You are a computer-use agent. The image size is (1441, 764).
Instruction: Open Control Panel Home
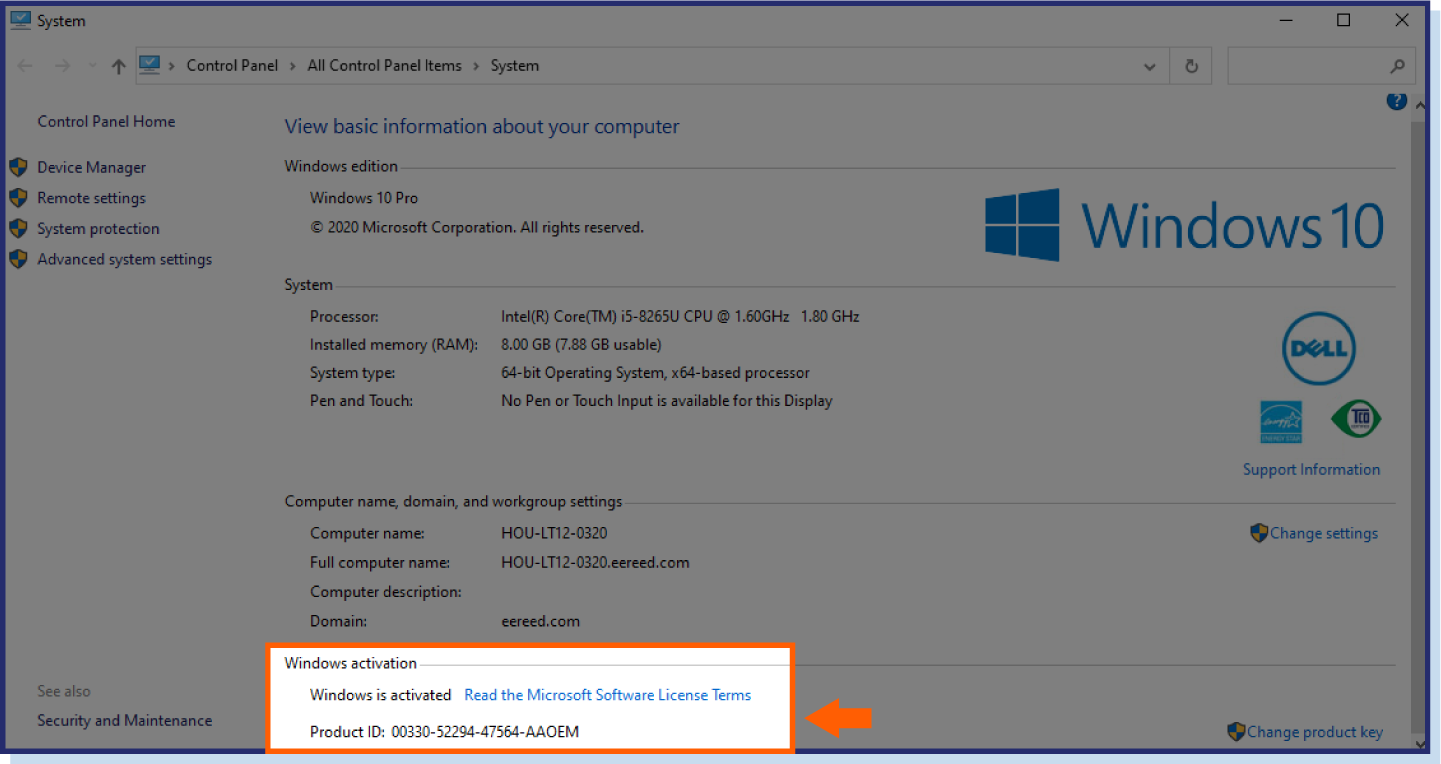pos(106,121)
